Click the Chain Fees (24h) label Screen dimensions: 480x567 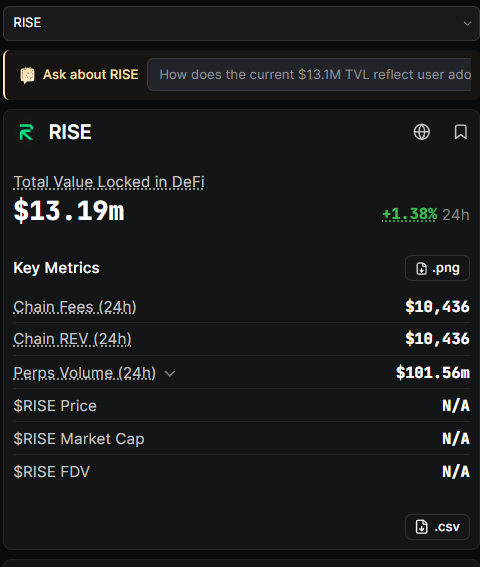click(75, 307)
